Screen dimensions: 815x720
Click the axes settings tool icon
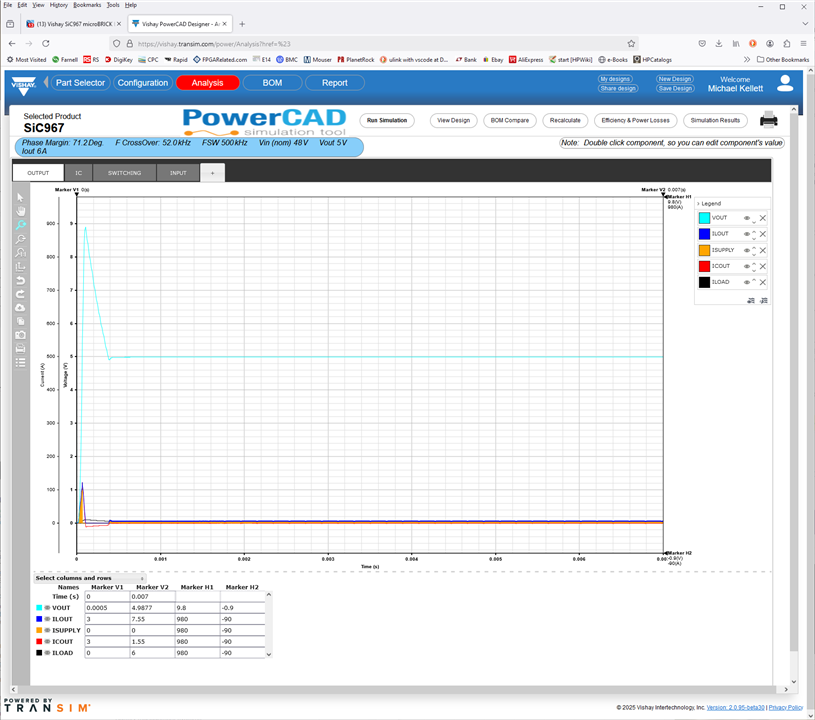(x=20, y=267)
